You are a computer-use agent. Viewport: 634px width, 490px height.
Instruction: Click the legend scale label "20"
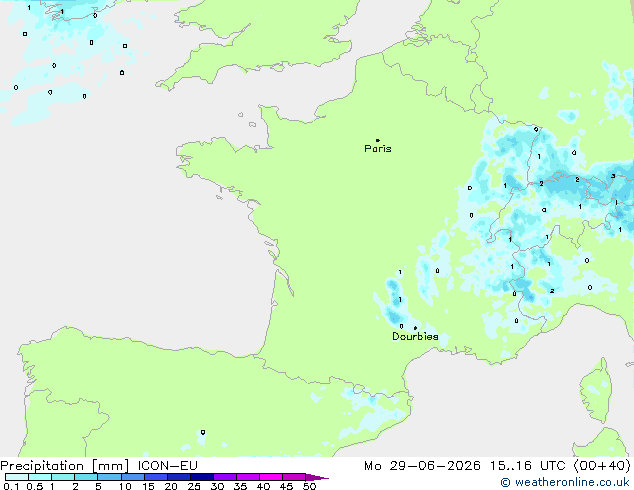pyautogui.click(x=171, y=486)
